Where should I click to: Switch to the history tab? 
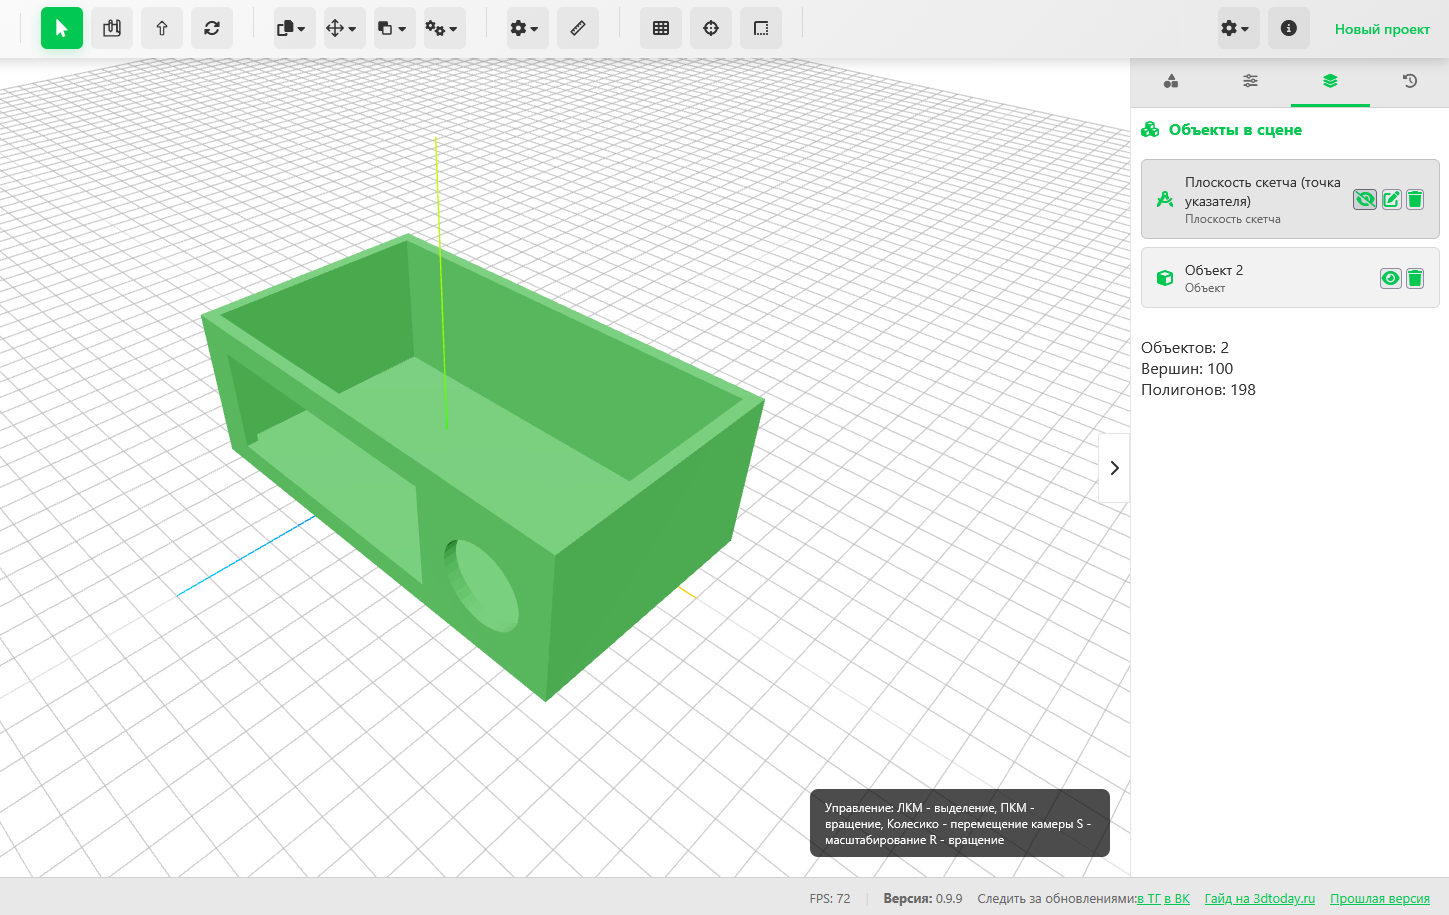pos(1409,81)
